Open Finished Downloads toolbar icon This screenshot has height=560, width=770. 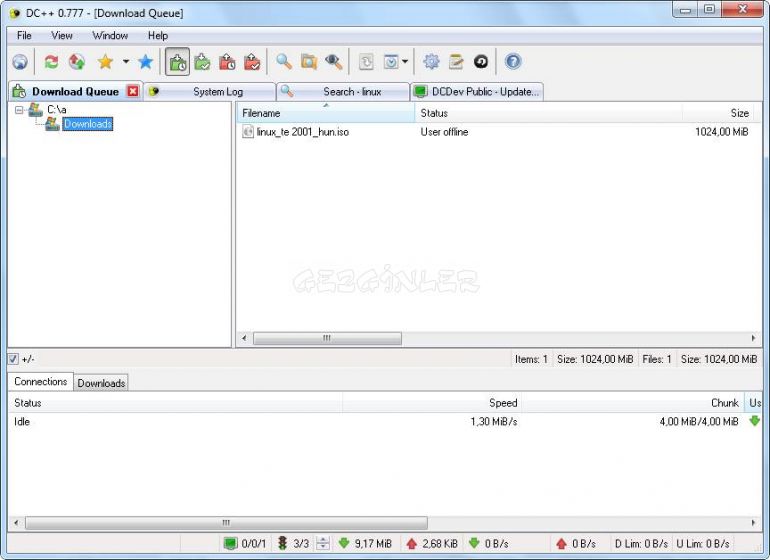202,62
